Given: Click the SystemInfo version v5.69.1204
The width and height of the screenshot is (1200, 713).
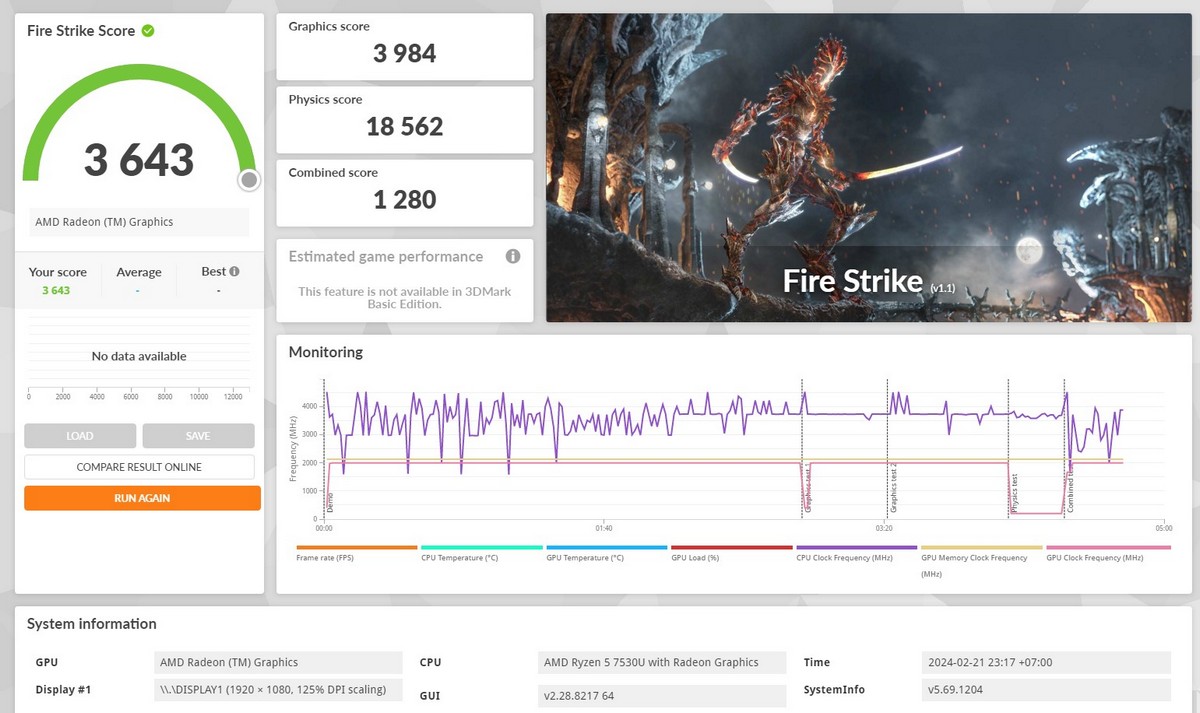Looking at the screenshot, I should click(x=1045, y=690).
